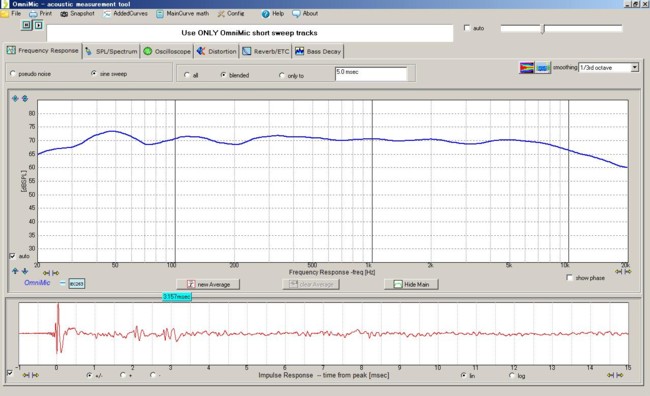Select the lin scale radio button
The width and height of the screenshot is (650, 396).
pyautogui.click(x=464, y=375)
